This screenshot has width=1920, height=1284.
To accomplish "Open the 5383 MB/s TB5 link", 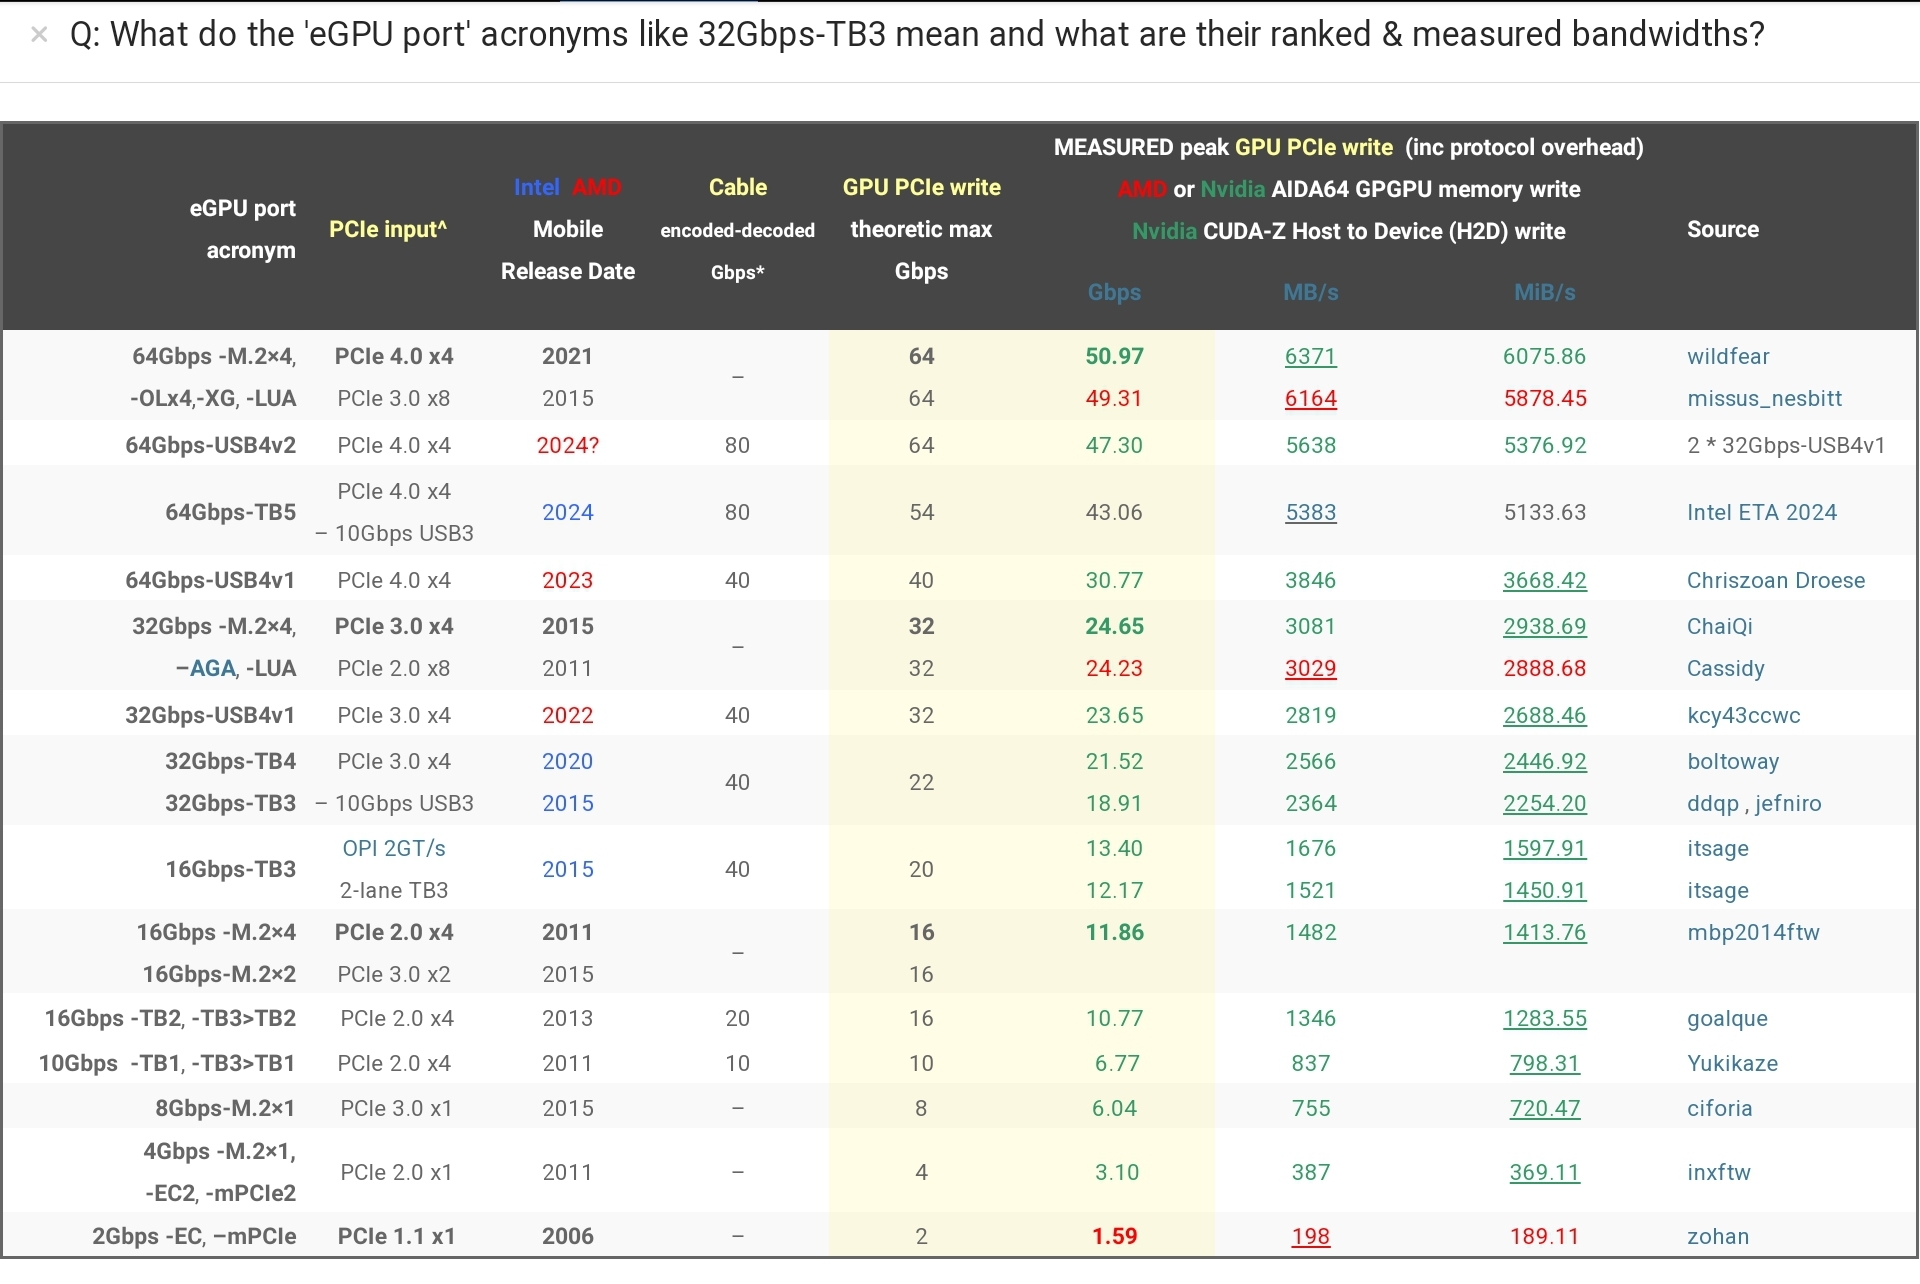I will click(1310, 513).
